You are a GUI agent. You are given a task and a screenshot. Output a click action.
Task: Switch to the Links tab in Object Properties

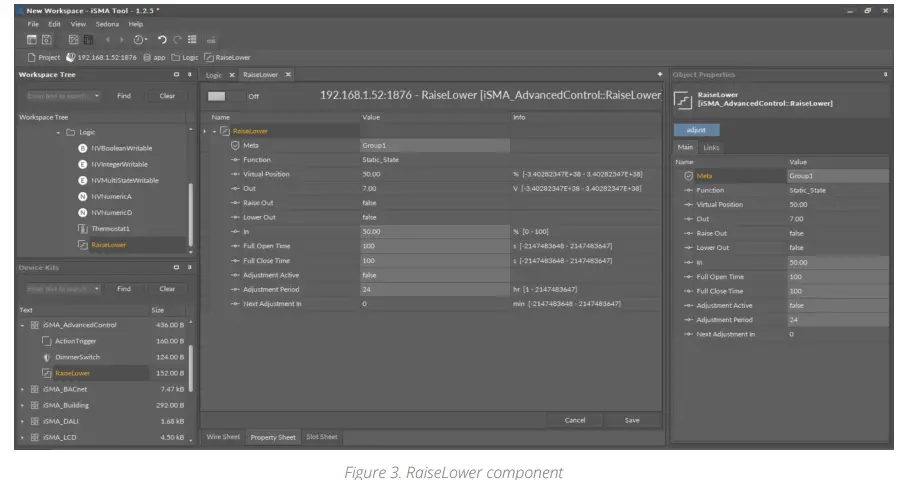711,148
